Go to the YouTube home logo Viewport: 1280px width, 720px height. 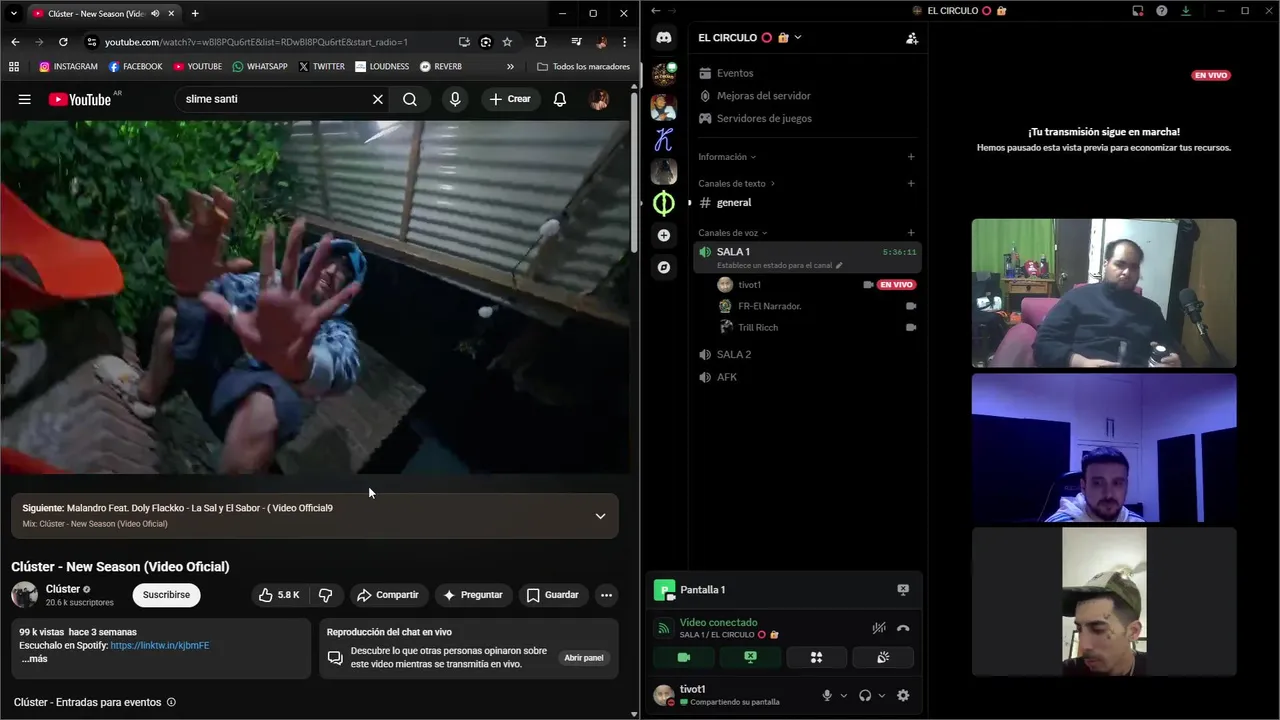point(80,99)
